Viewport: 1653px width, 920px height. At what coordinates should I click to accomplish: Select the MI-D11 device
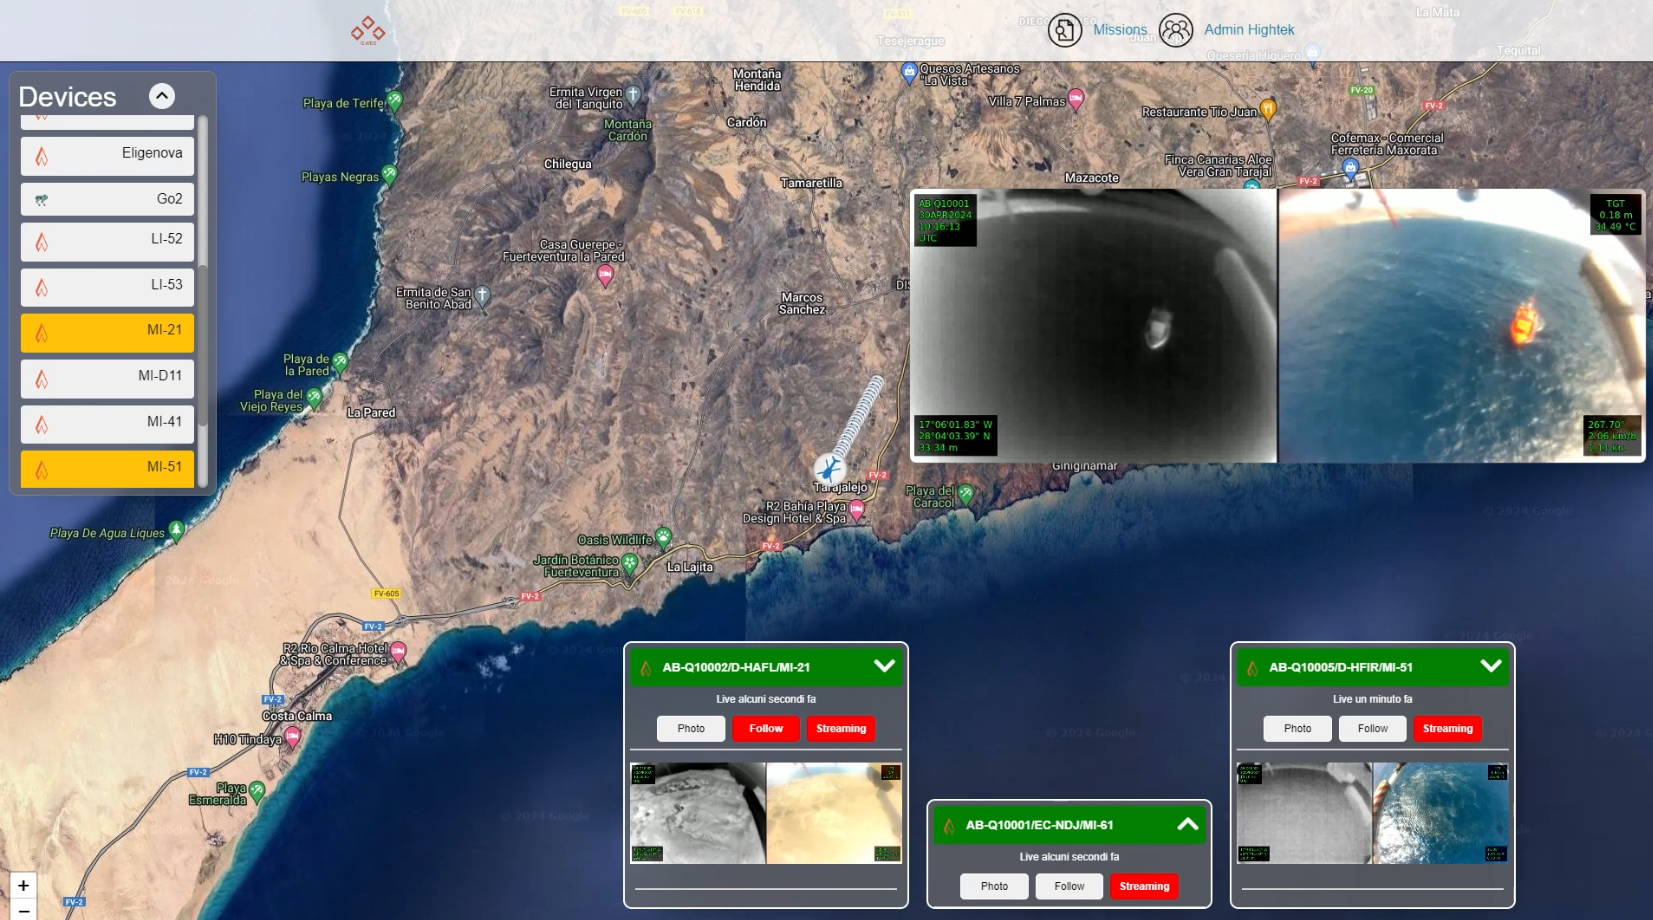(108, 378)
